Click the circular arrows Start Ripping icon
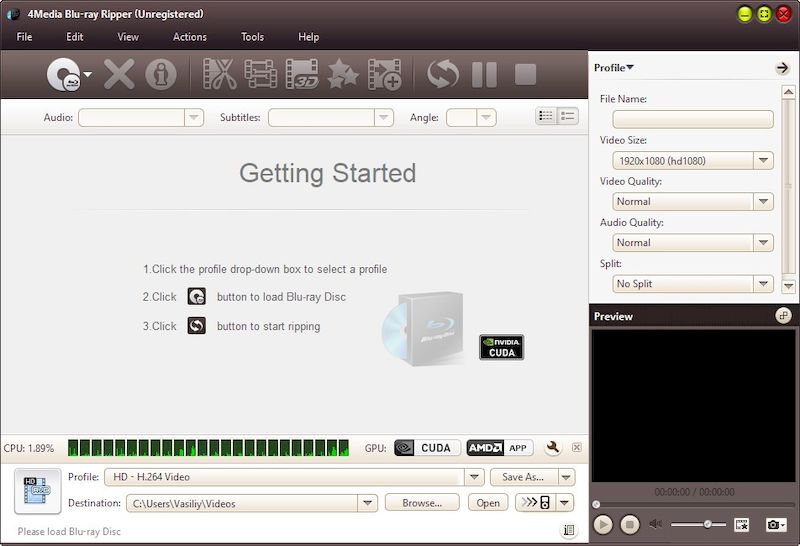Viewport: 800px width, 546px height. [442, 75]
